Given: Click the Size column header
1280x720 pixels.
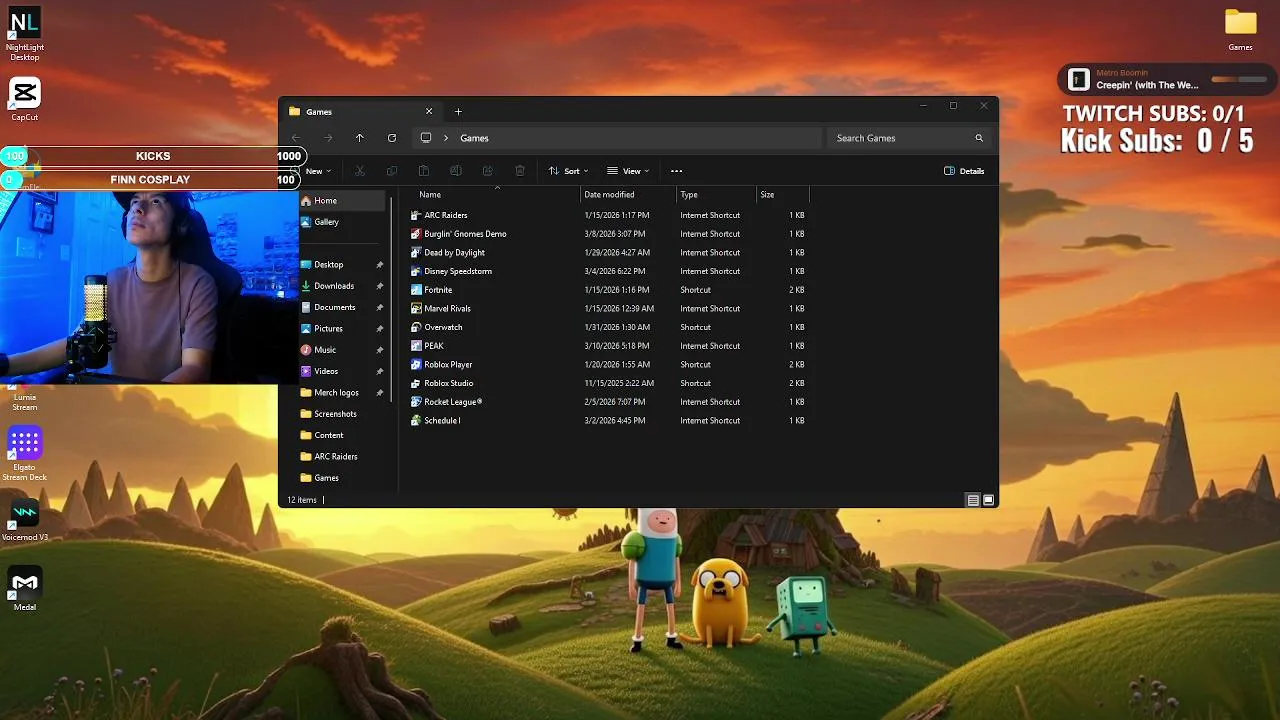Looking at the screenshot, I should tap(781, 195).
